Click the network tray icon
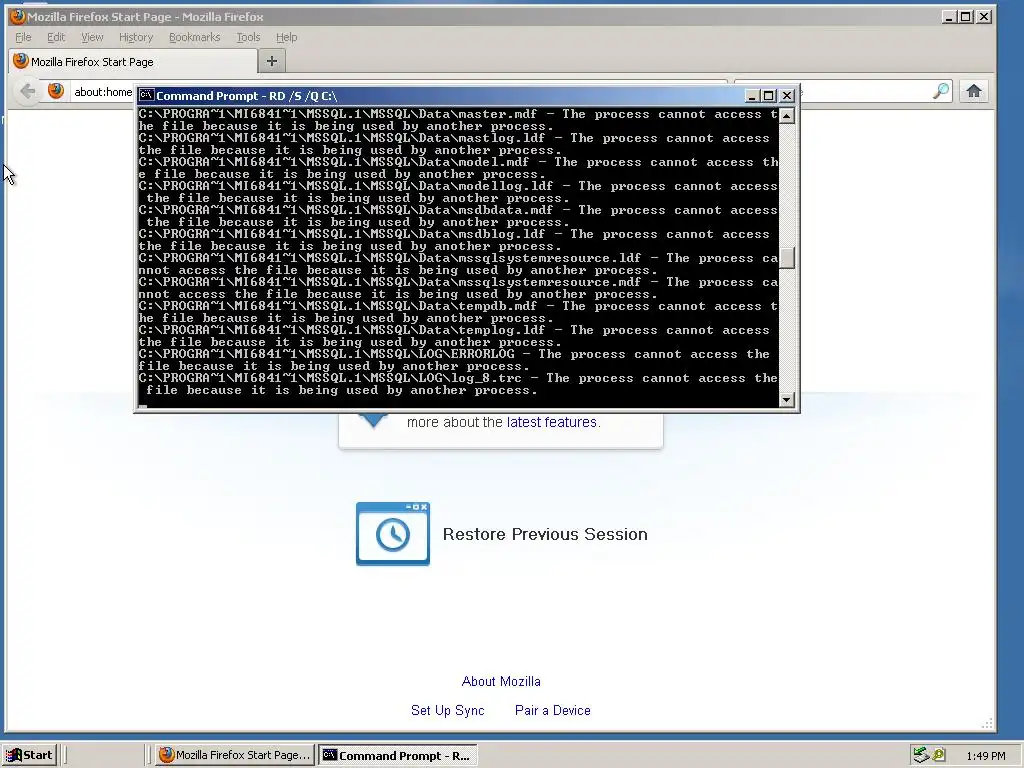The height and width of the screenshot is (768, 1024). click(920, 755)
